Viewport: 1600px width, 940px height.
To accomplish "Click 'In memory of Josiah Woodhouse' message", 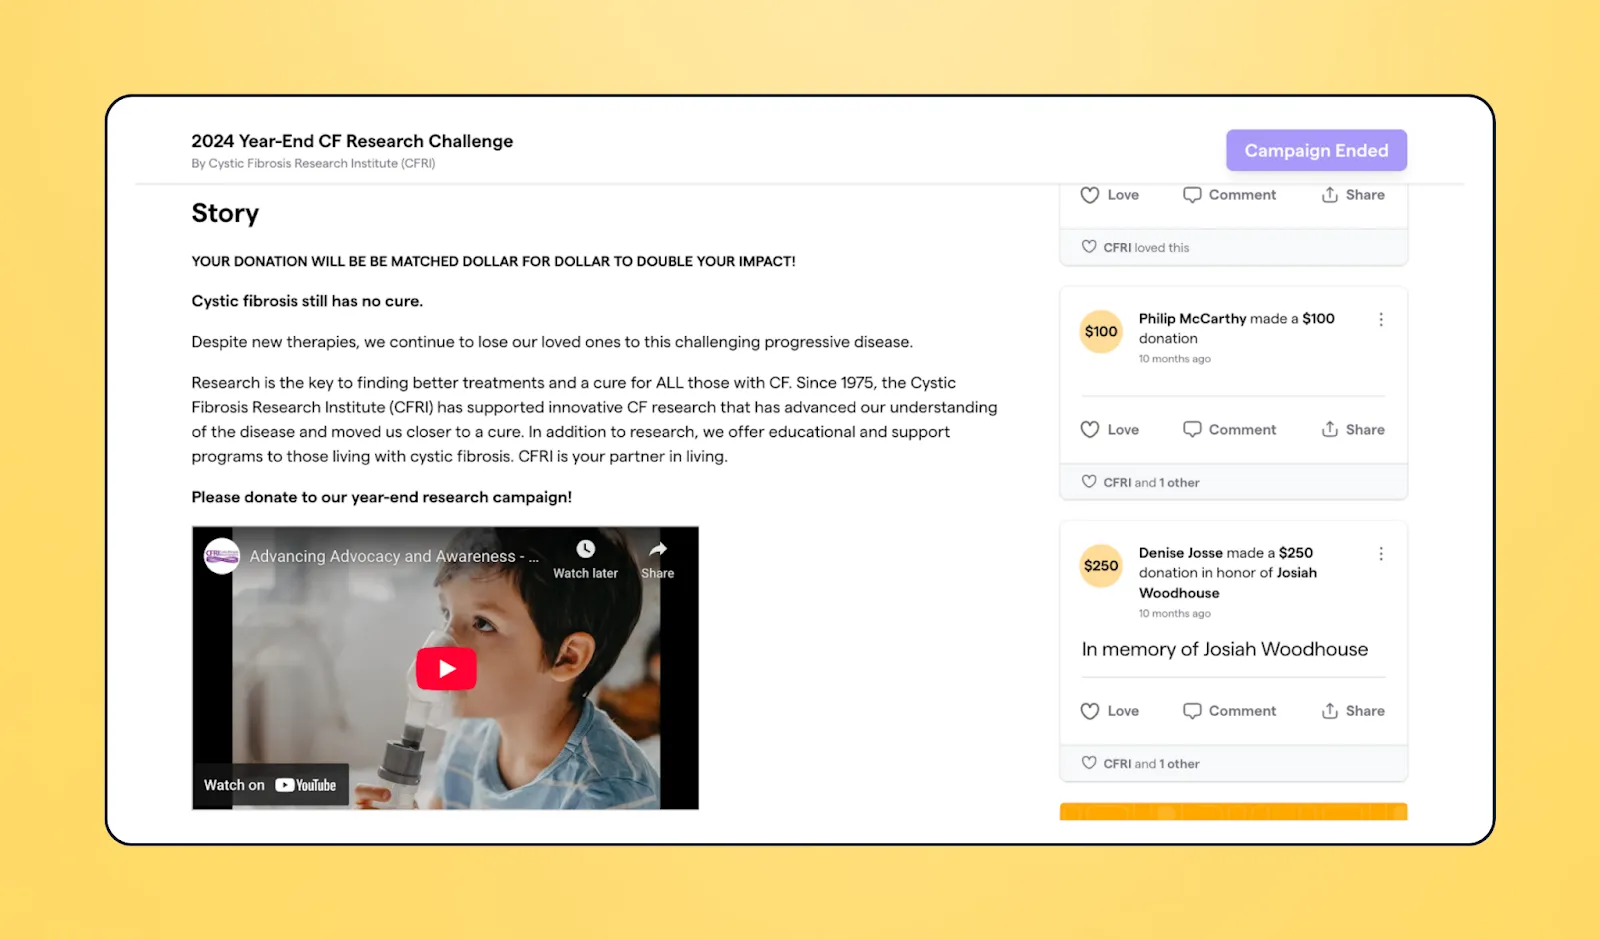I will point(1225,649).
